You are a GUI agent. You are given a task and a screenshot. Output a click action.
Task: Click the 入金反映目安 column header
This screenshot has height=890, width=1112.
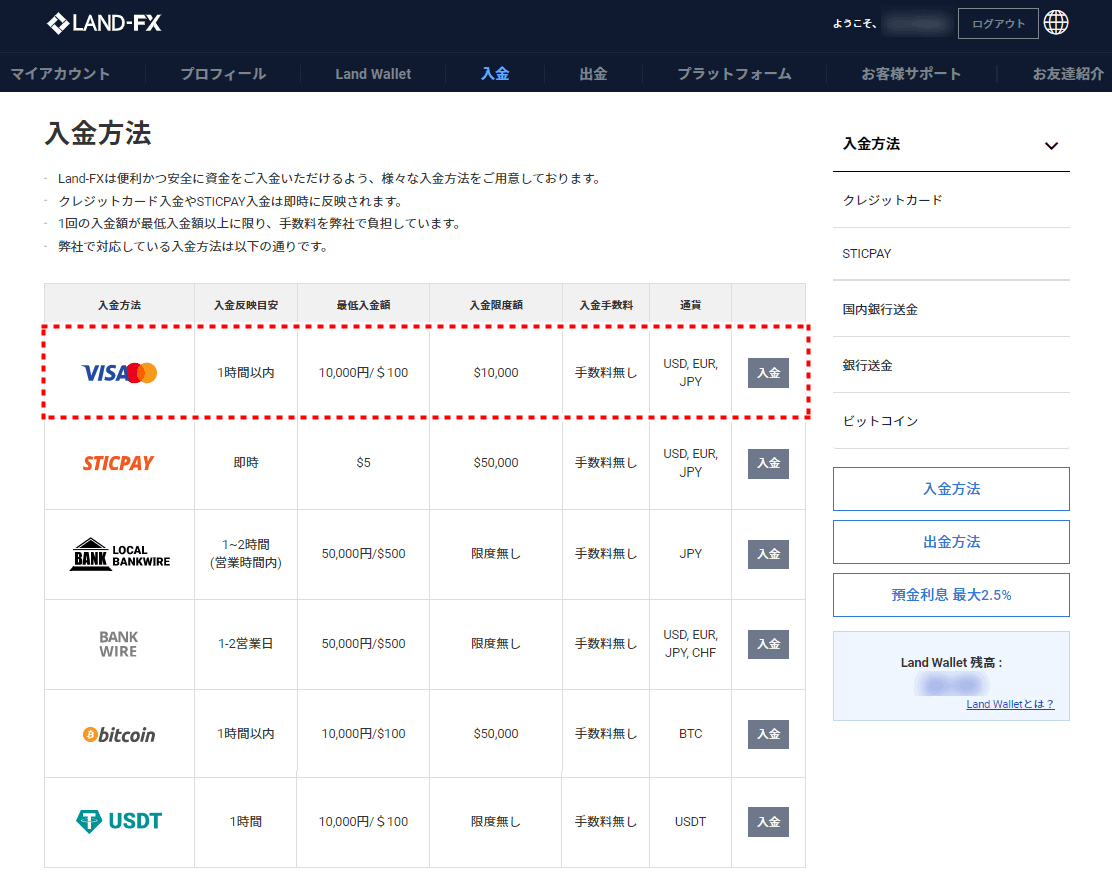point(246,305)
